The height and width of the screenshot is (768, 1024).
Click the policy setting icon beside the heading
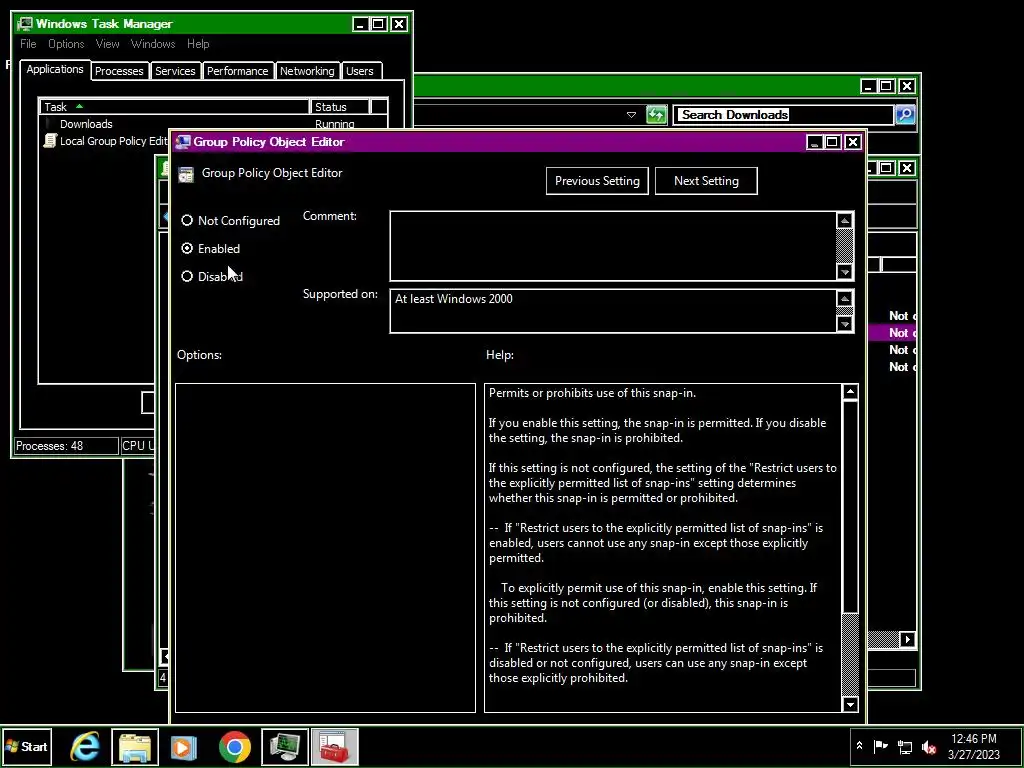click(x=186, y=174)
